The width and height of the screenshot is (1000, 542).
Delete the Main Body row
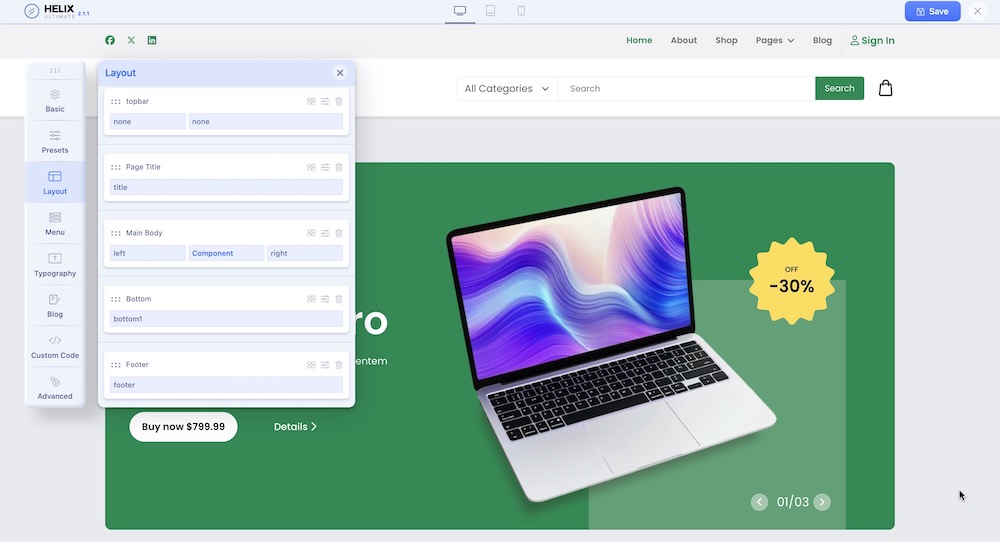[339, 233]
